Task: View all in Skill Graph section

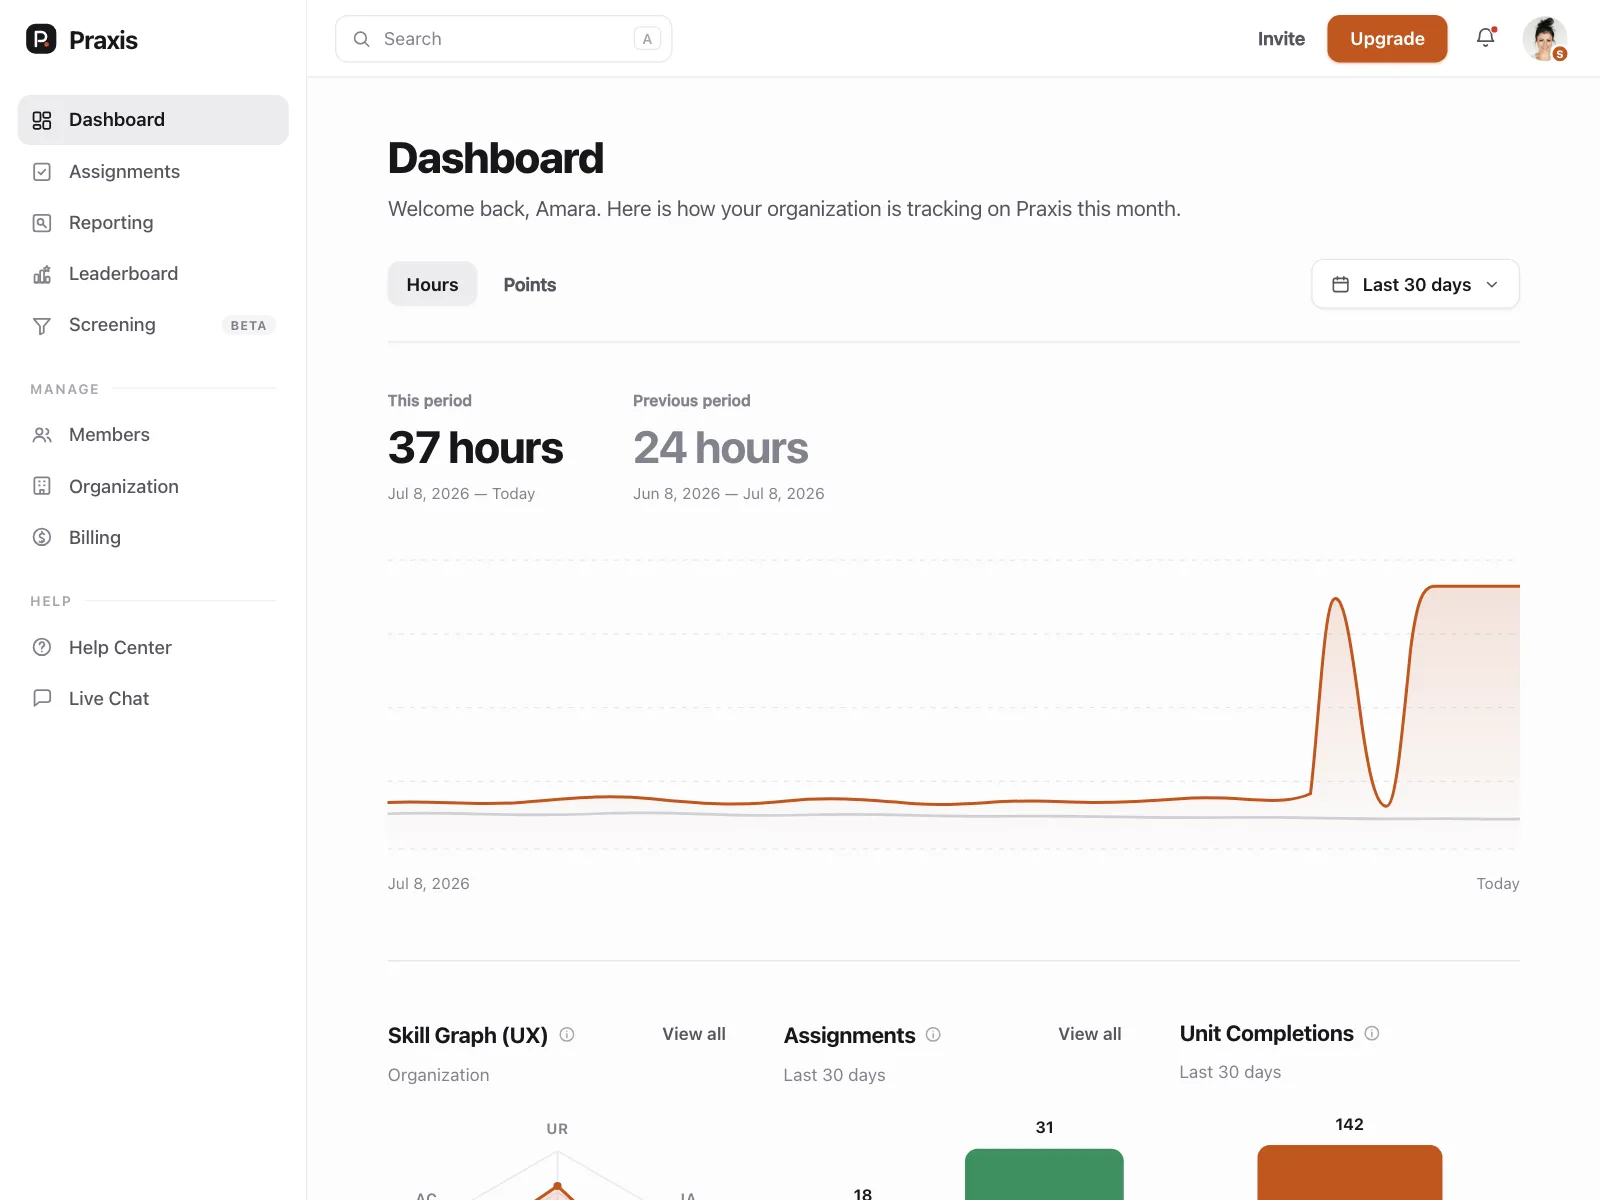Action: (x=694, y=1034)
